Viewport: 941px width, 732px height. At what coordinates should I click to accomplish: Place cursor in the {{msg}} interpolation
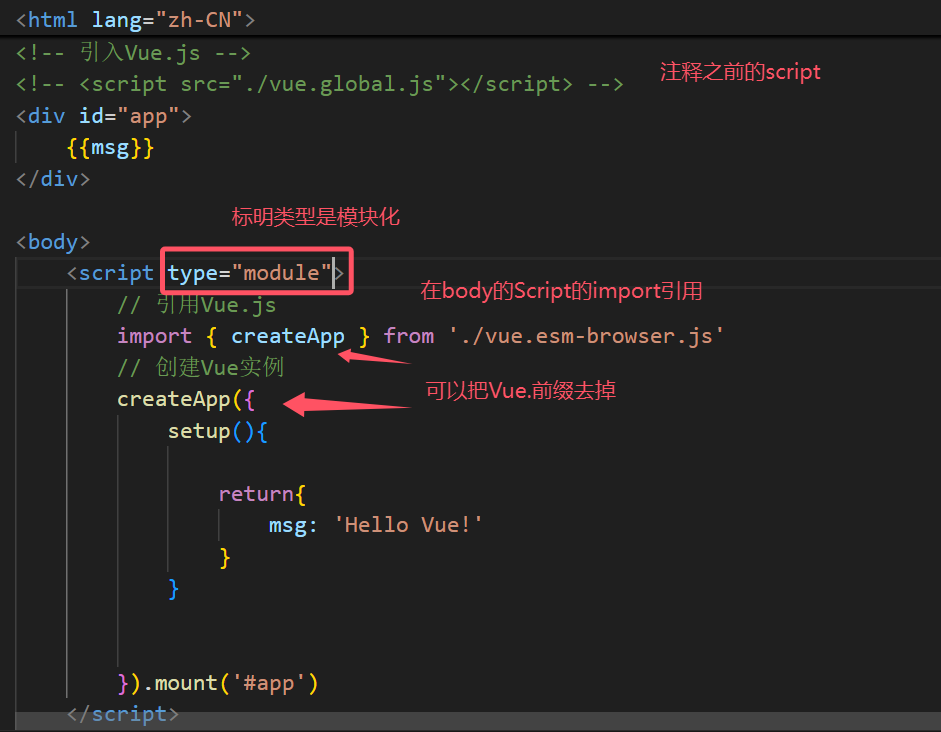(x=110, y=148)
